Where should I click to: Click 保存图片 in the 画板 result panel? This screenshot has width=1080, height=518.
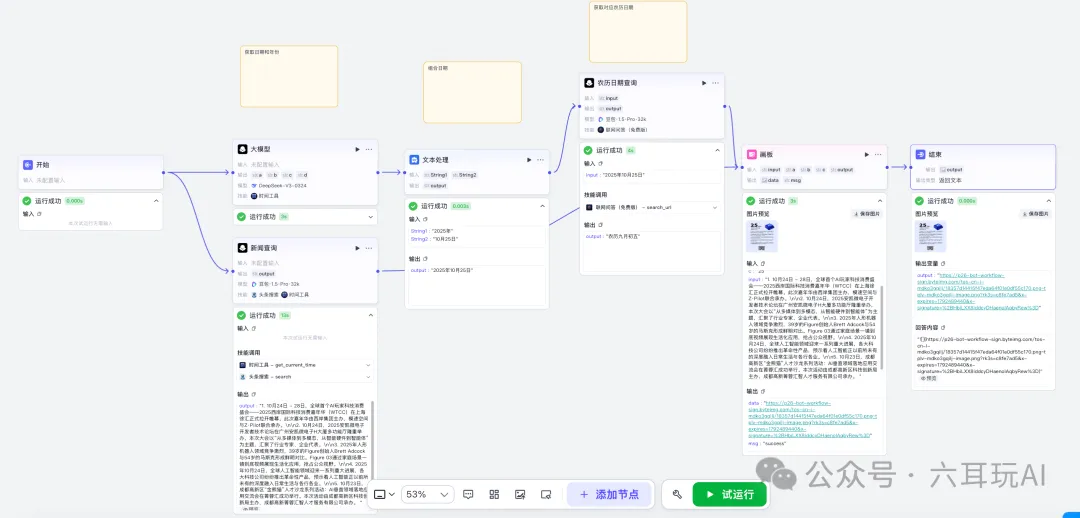[x=867, y=214]
